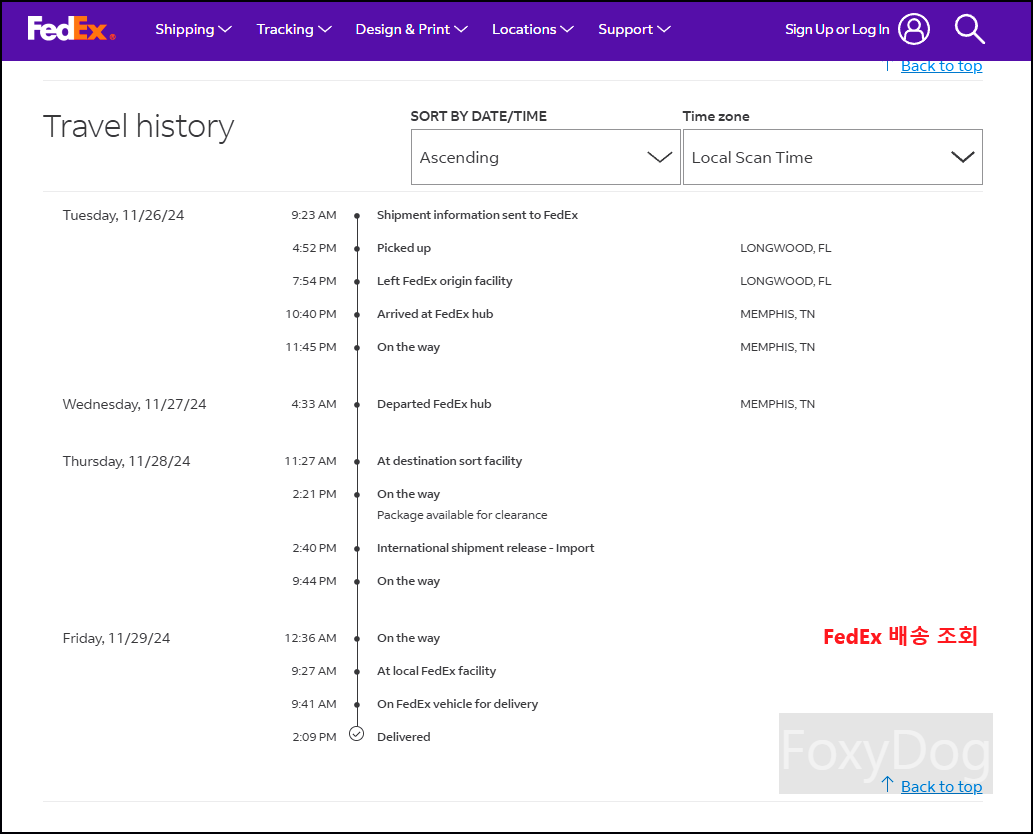Viewport: 1033px width, 834px height.
Task: Click the Delivered checkmark circle icon
Action: tap(356, 734)
